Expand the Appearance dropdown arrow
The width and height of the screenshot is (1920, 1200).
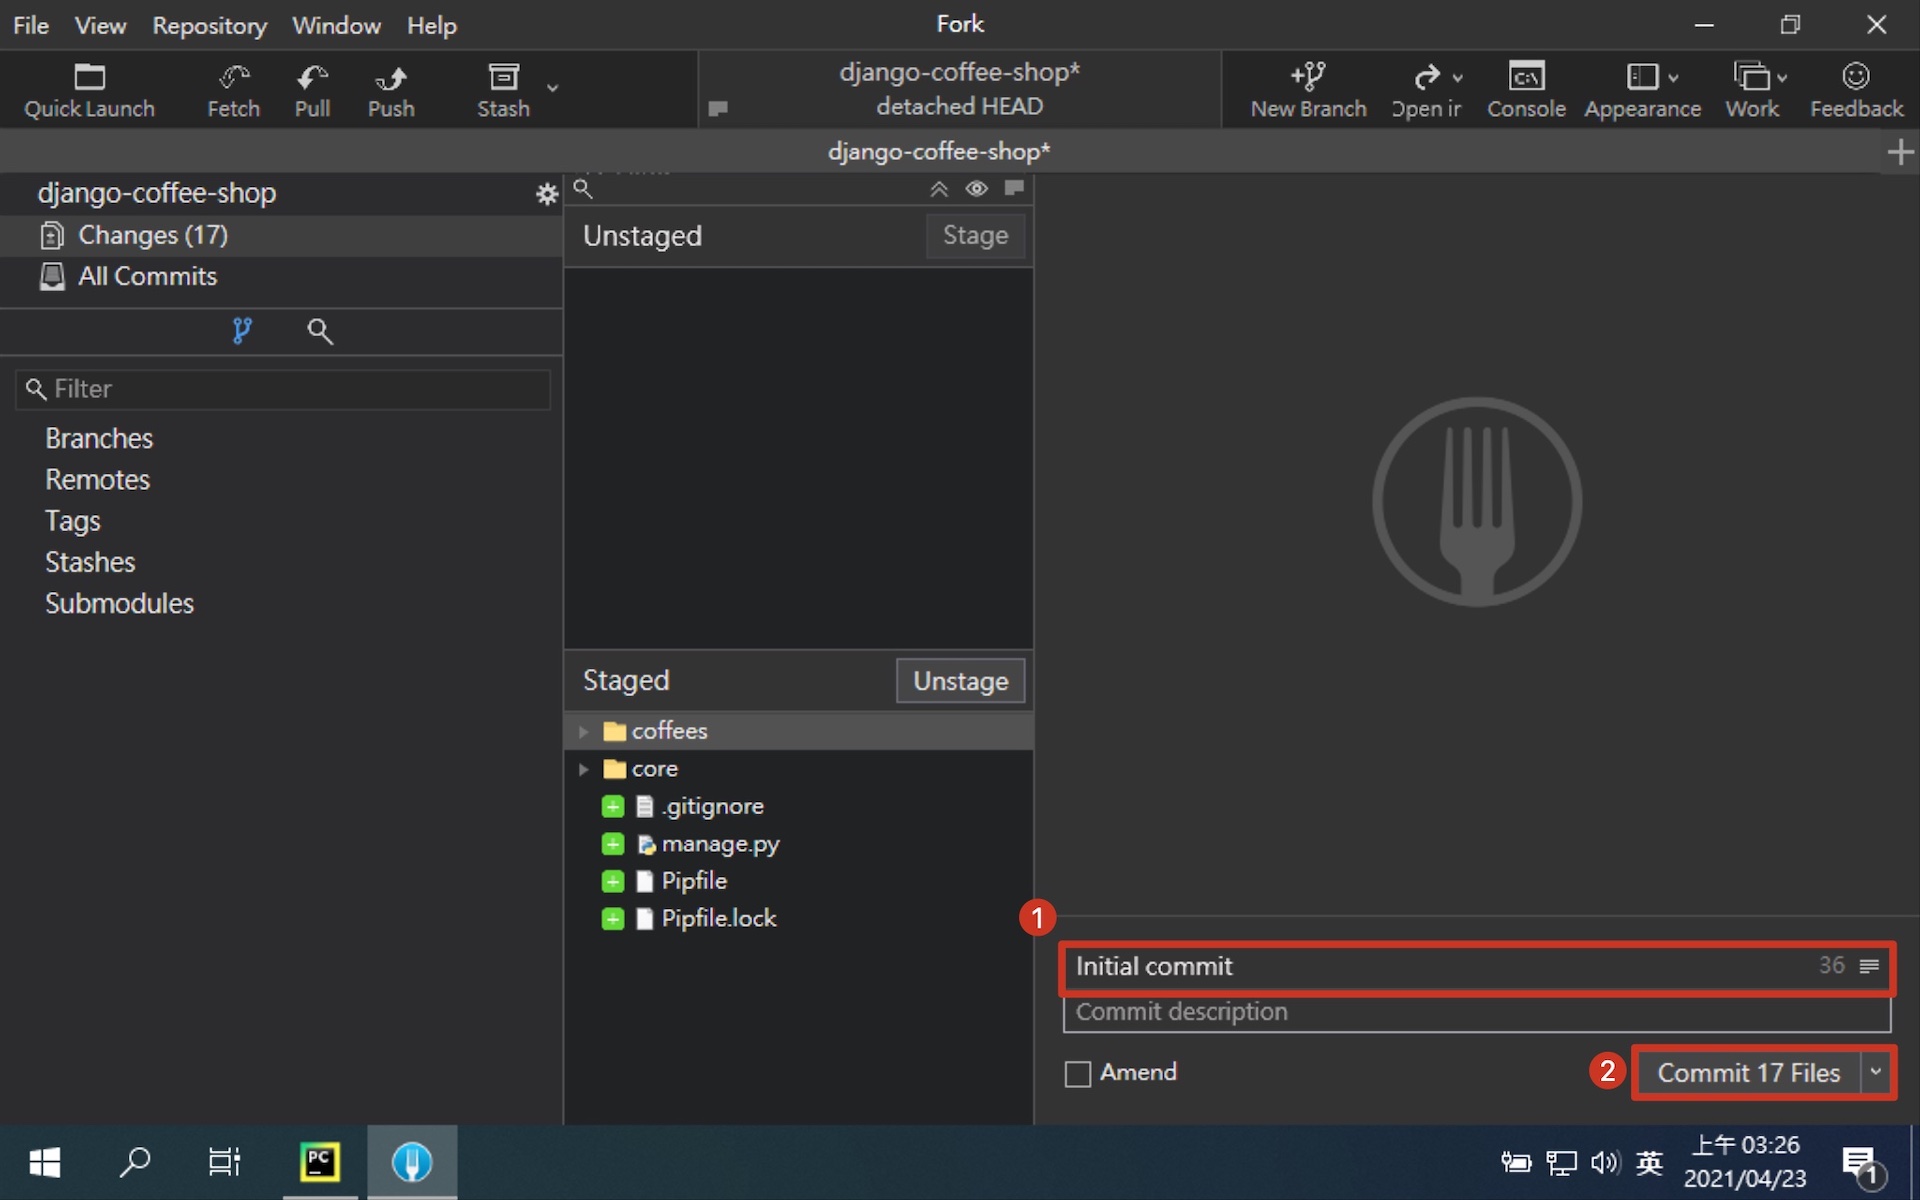tap(1673, 78)
